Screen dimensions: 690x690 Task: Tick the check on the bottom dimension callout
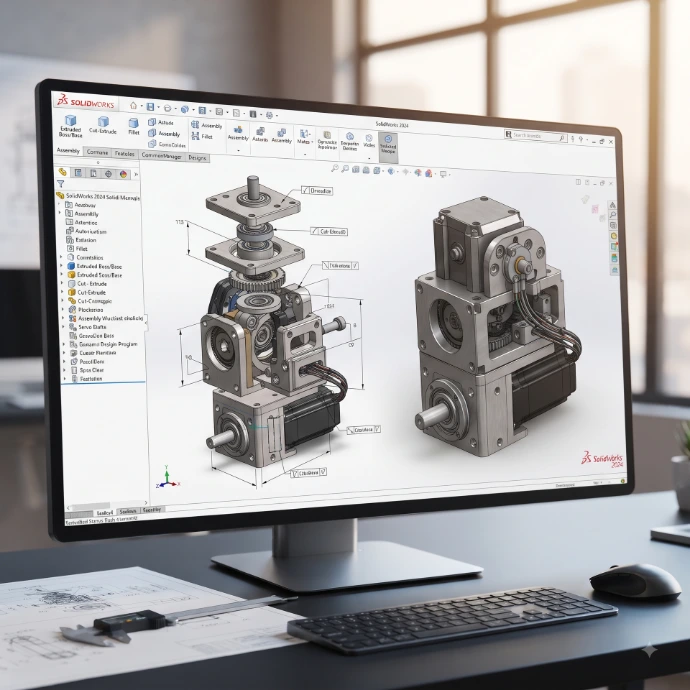(x=323, y=472)
